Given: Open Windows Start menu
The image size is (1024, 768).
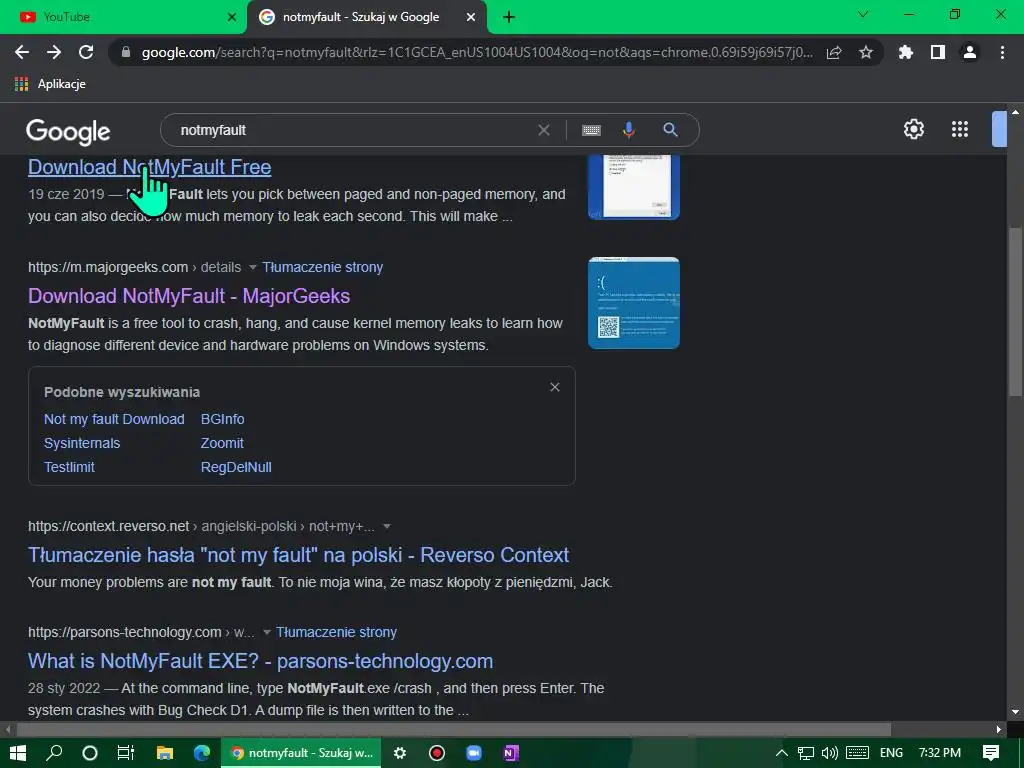Looking at the screenshot, I should (x=18, y=753).
